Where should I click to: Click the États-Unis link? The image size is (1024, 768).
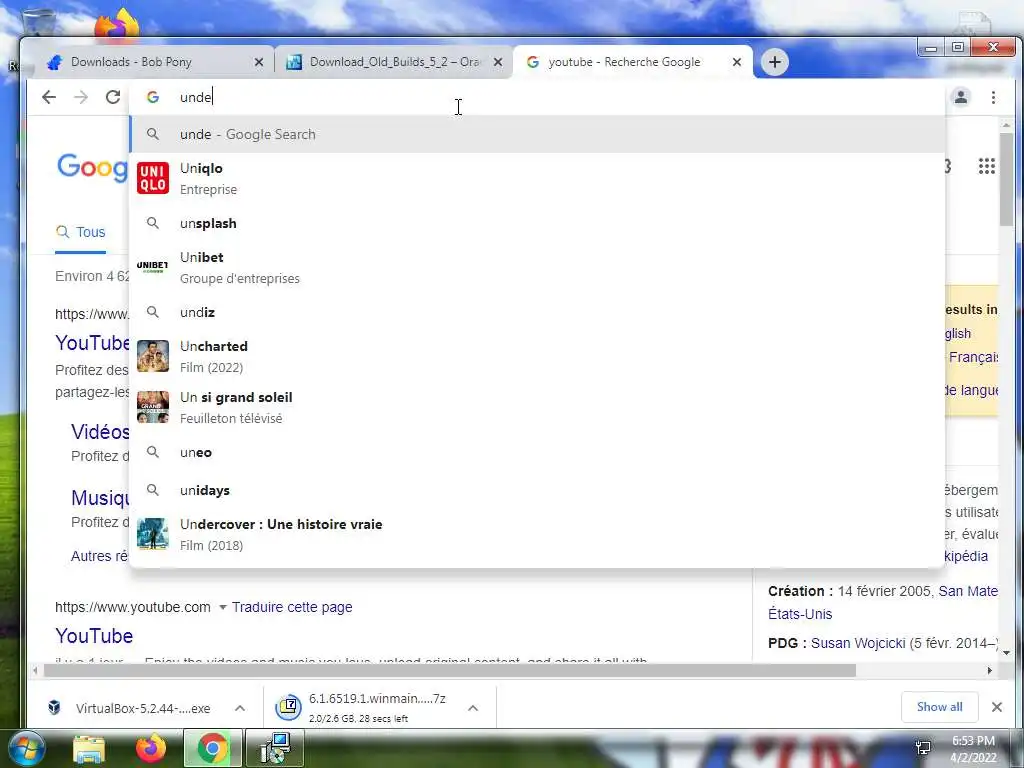tap(800, 615)
